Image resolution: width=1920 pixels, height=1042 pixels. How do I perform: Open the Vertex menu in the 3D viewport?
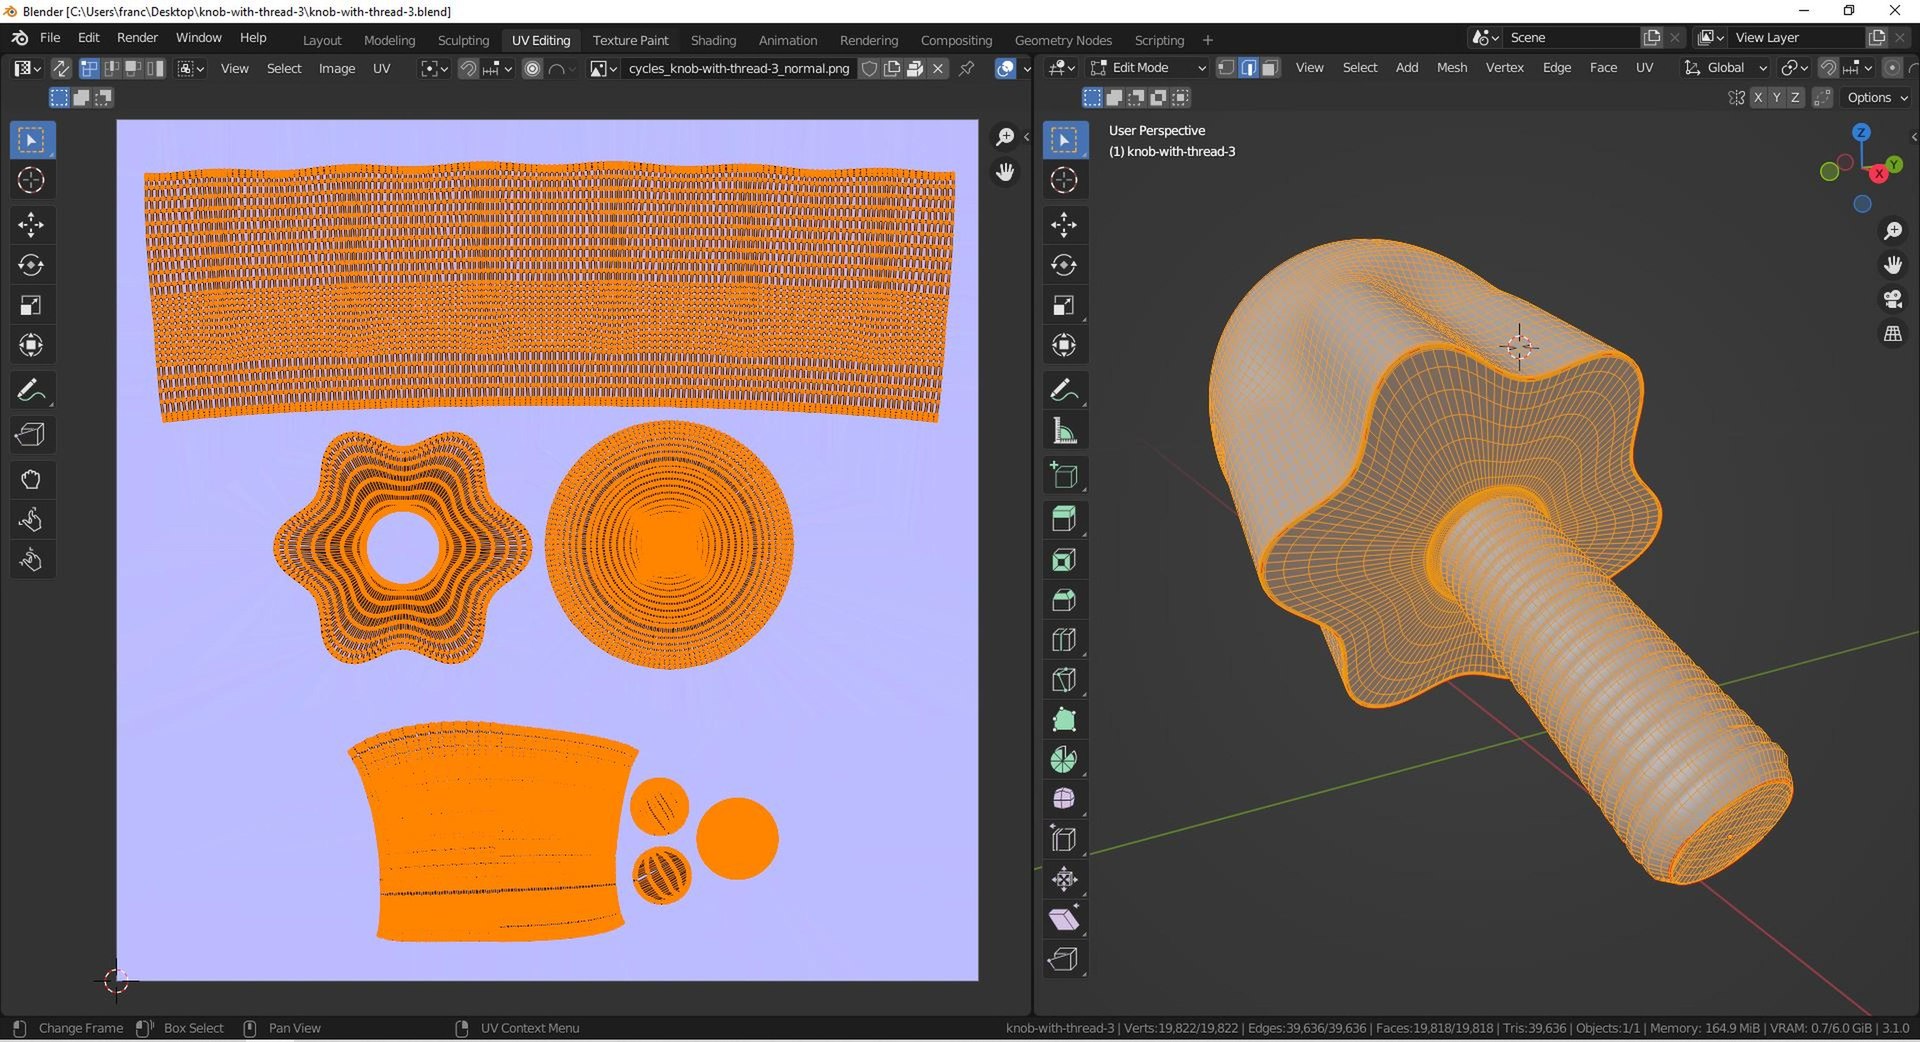coord(1504,67)
